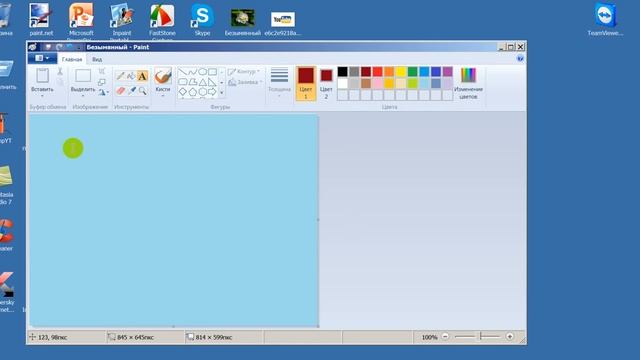This screenshot has width=640, height=360.
Task: Select the Eraser tool
Action: tap(120, 90)
